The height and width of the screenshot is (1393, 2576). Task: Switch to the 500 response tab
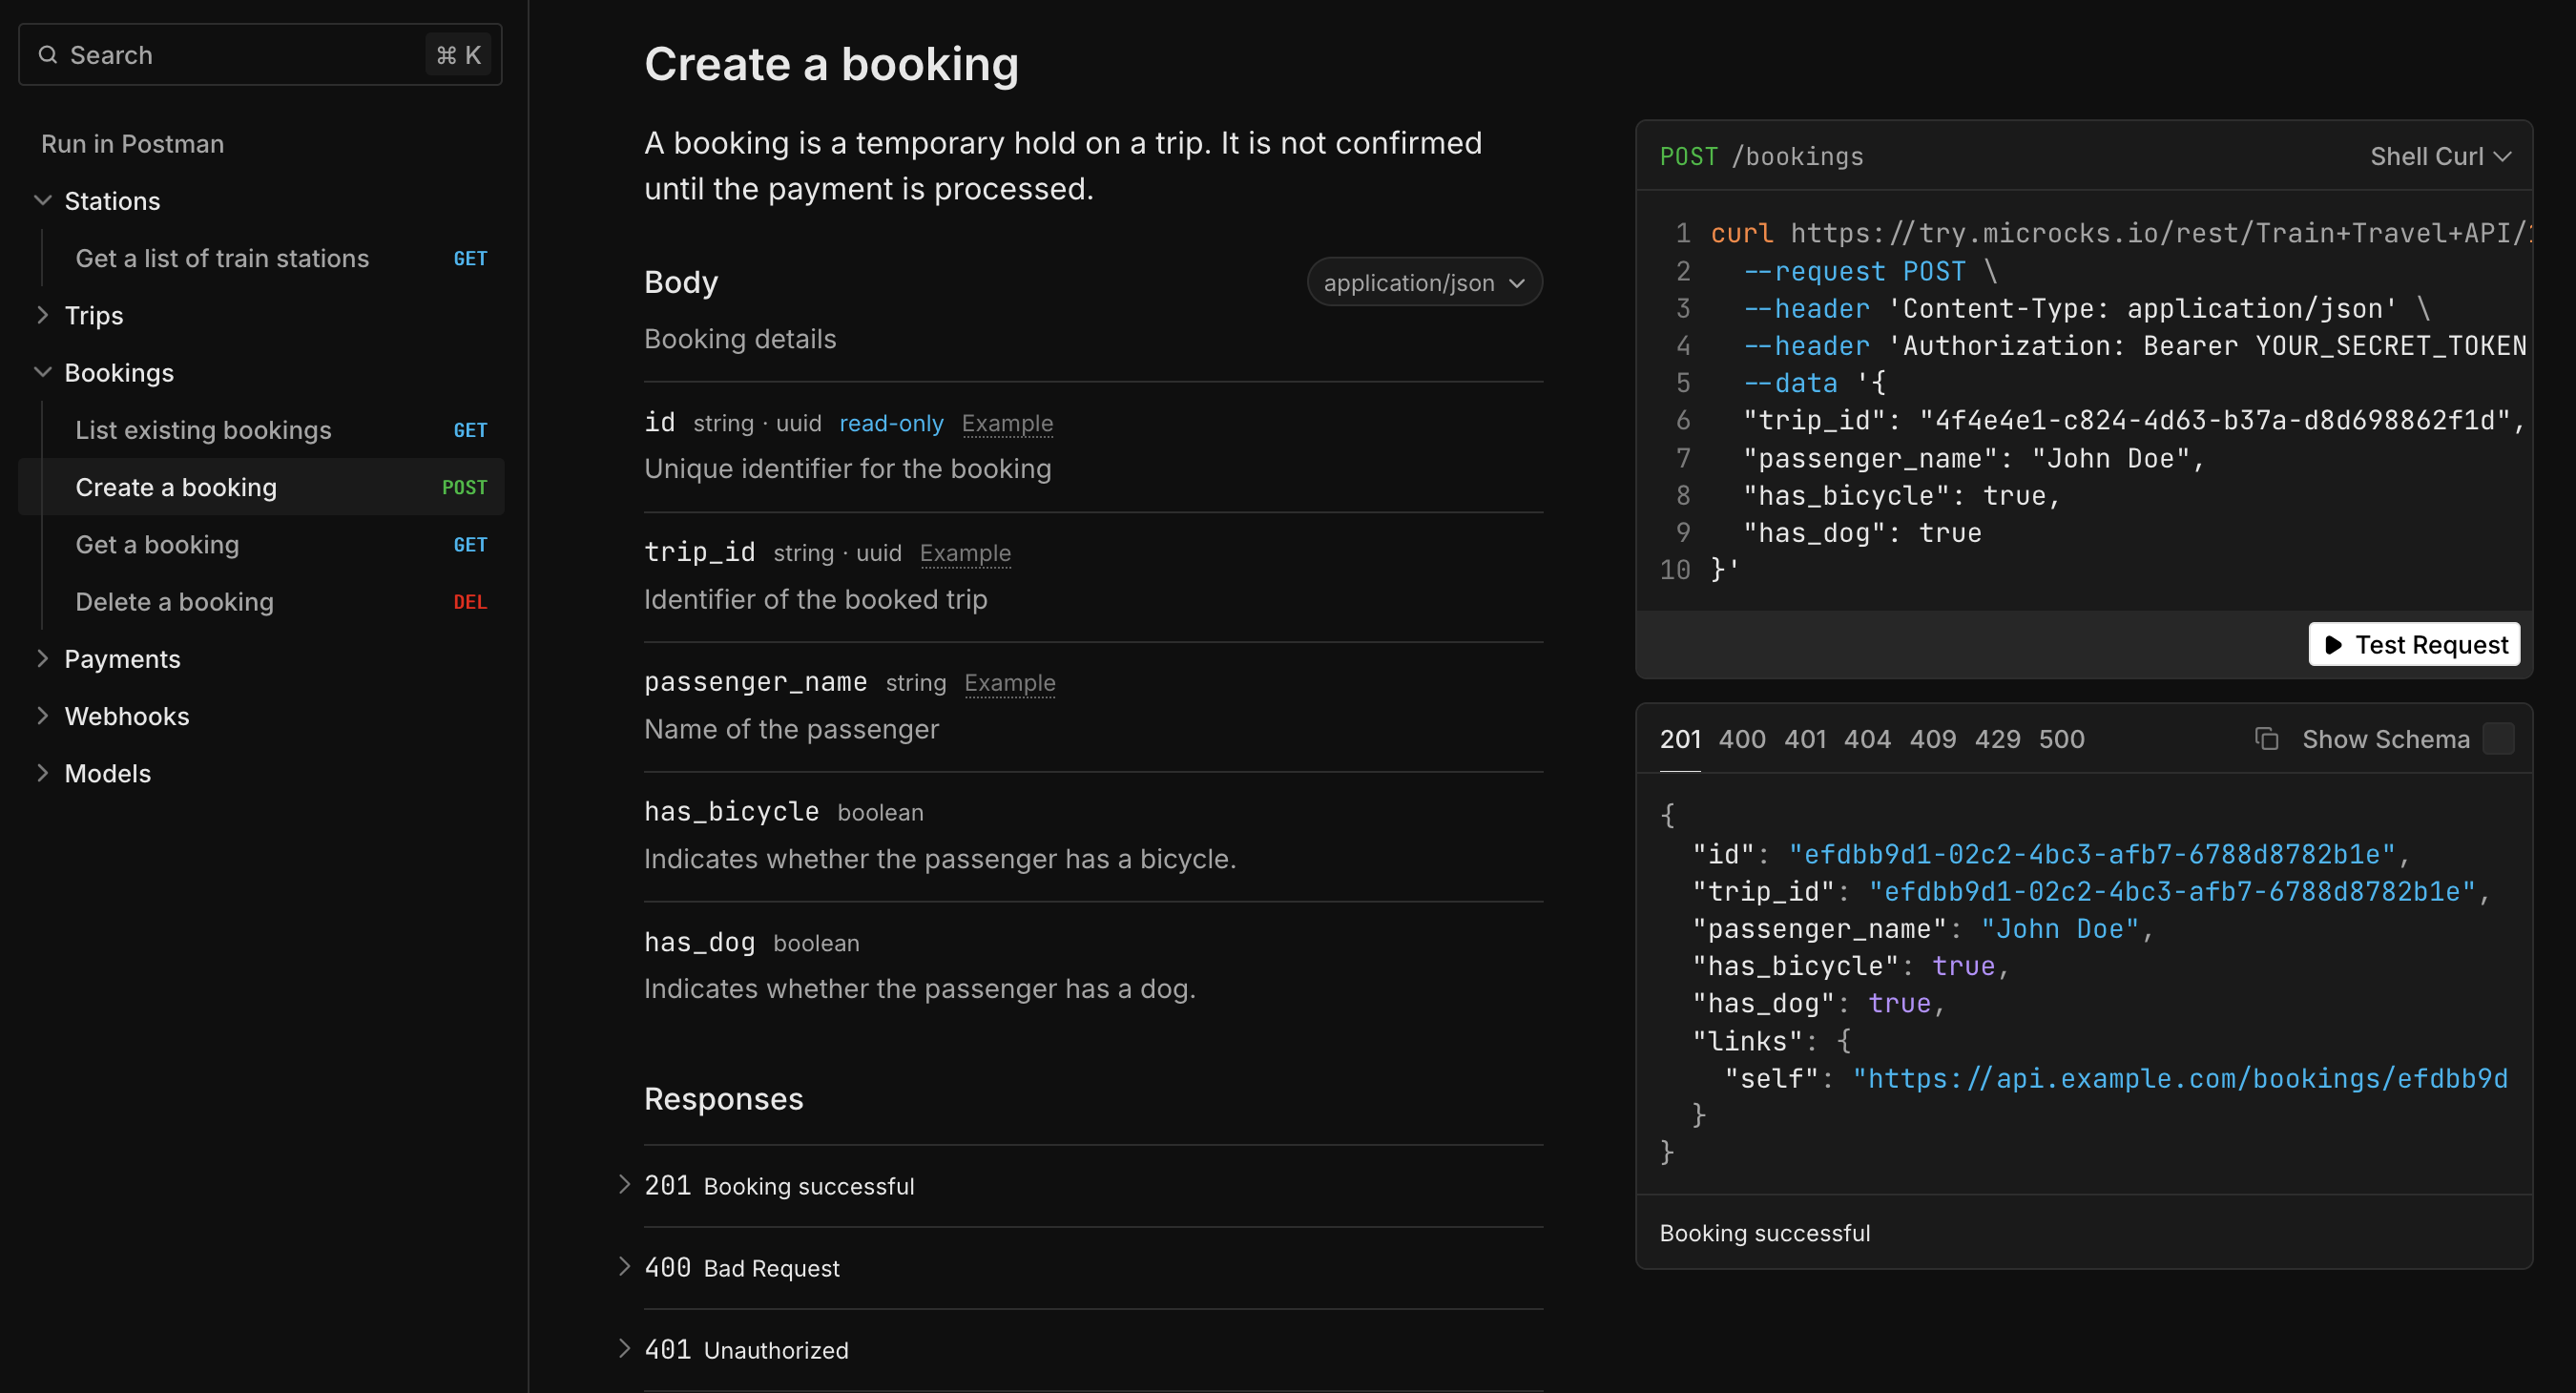(2062, 738)
